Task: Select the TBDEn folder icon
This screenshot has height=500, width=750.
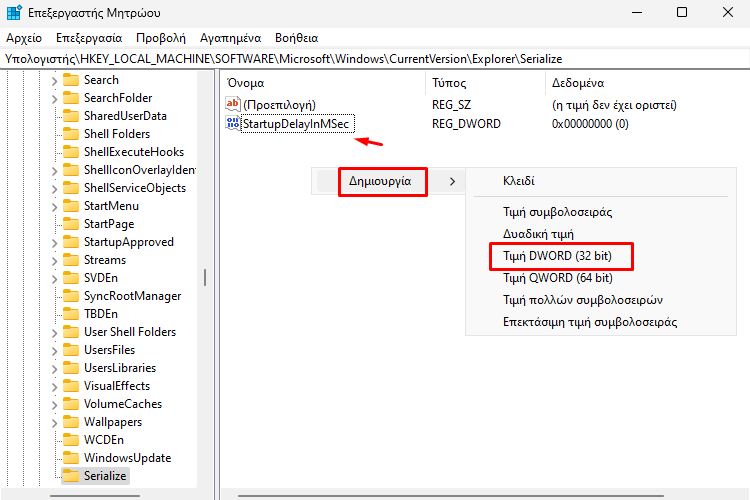Action: pyautogui.click(x=71, y=314)
